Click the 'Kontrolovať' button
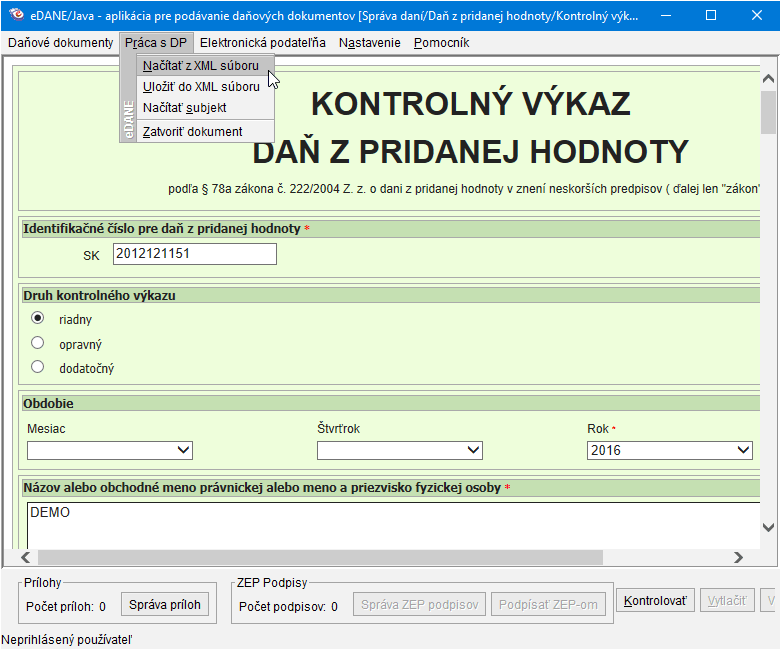Screen dimensions: 781x650 click(x=655, y=601)
